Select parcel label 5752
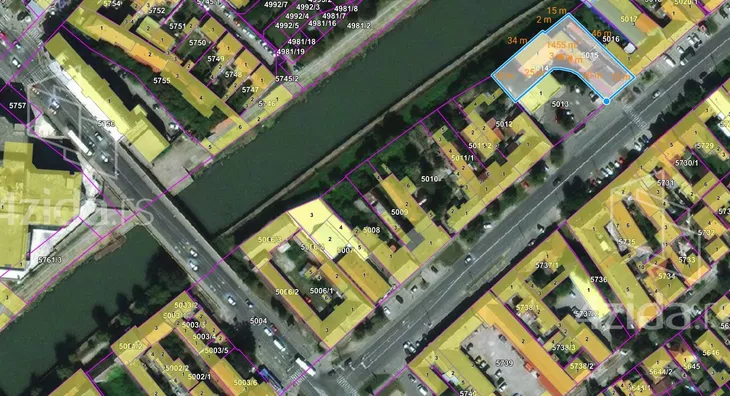Viewport: 730px width, 396px height. (156, 10)
